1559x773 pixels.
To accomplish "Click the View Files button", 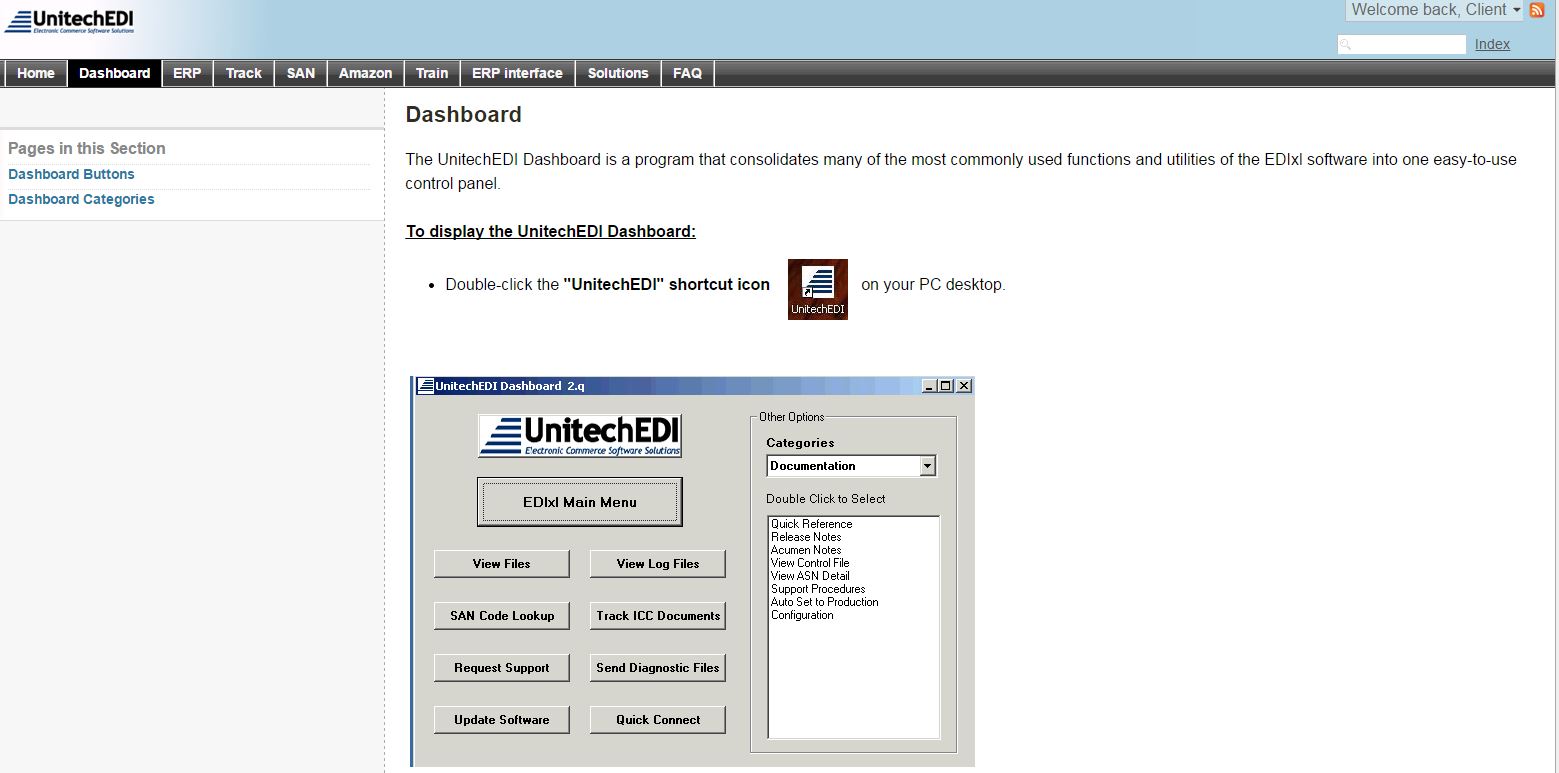I will click(502, 564).
